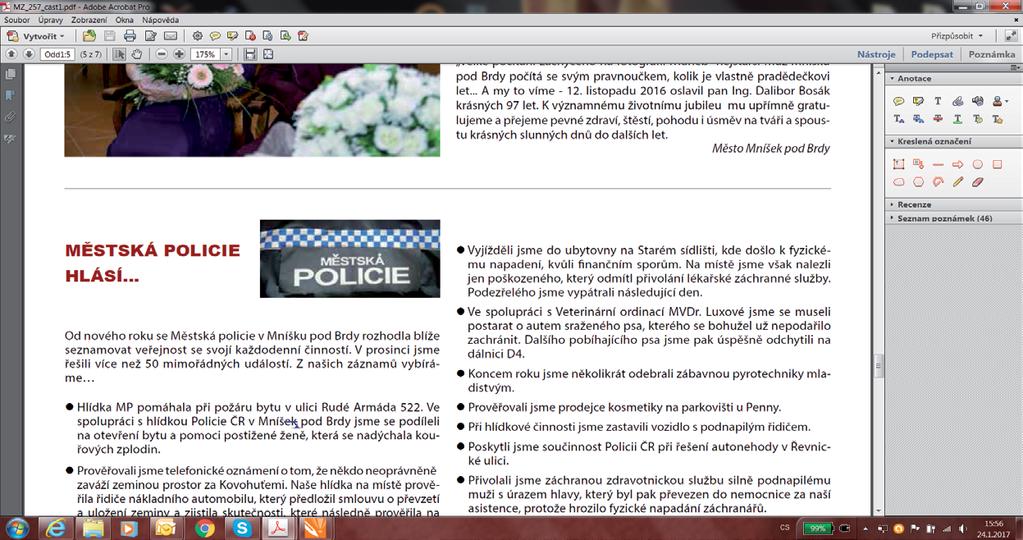Select the Sticky Note tool in the top toolbar

tap(215, 36)
